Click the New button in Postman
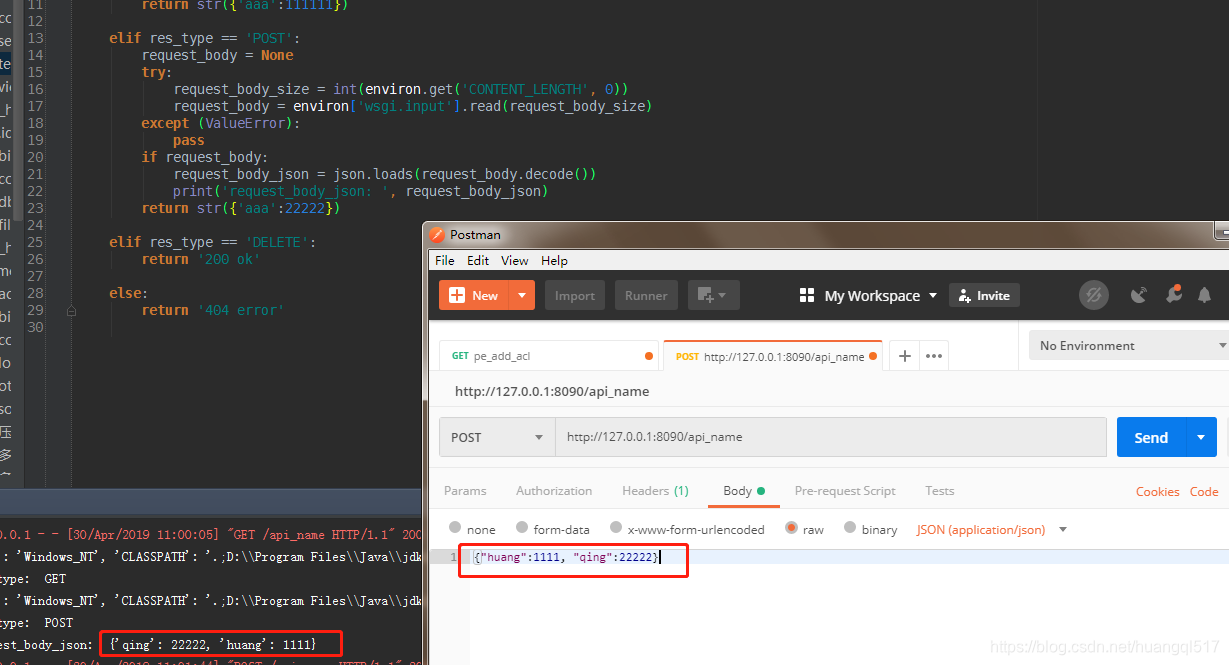Image resolution: width=1229 pixels, height=665 pixels. (474, 295)
